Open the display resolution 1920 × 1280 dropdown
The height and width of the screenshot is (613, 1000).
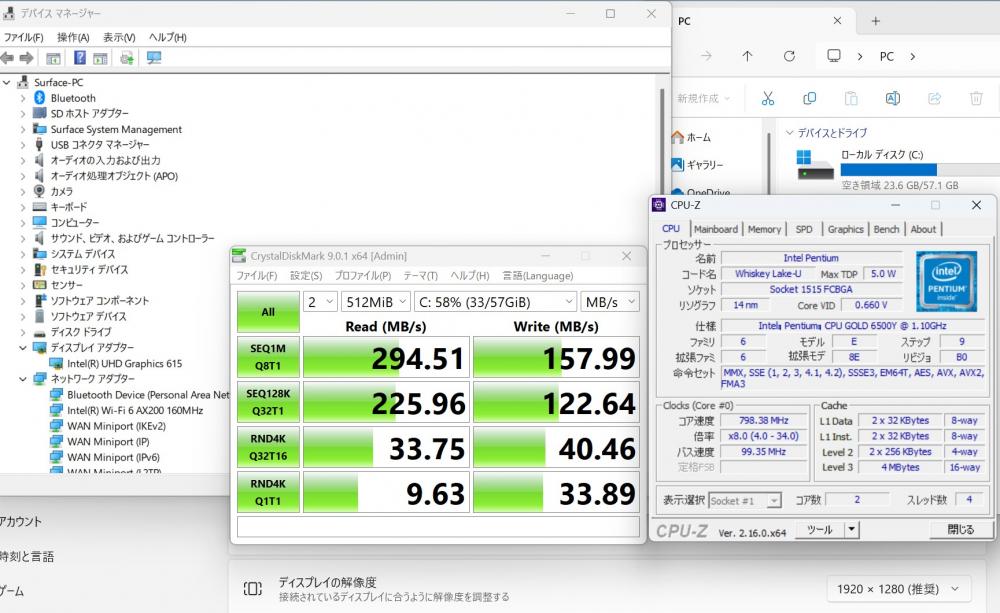tap(899, 589)
